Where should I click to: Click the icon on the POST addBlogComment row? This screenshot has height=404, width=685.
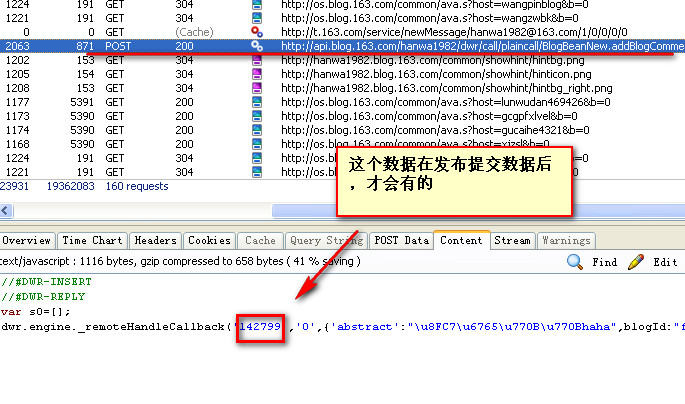pyautogui.click(x=257, y=46)
